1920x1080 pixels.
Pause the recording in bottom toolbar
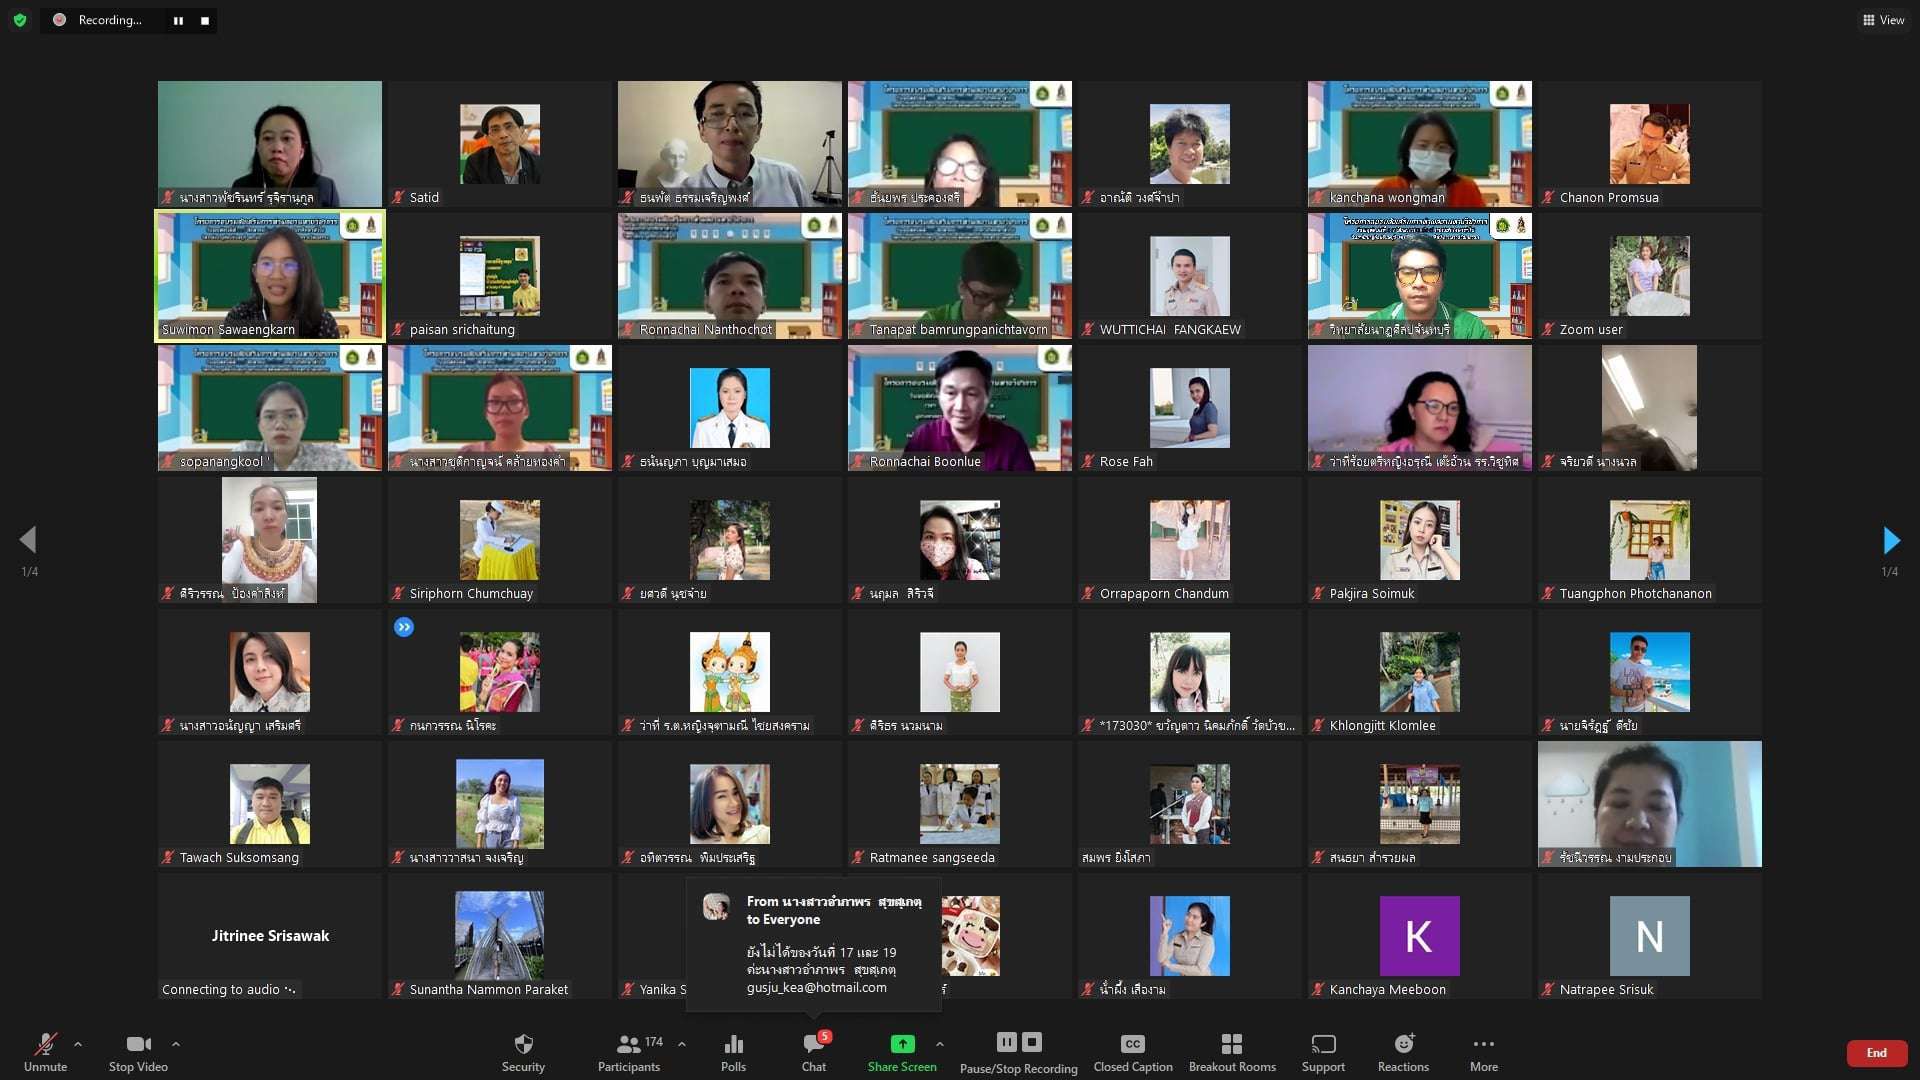(1006, 1042)
